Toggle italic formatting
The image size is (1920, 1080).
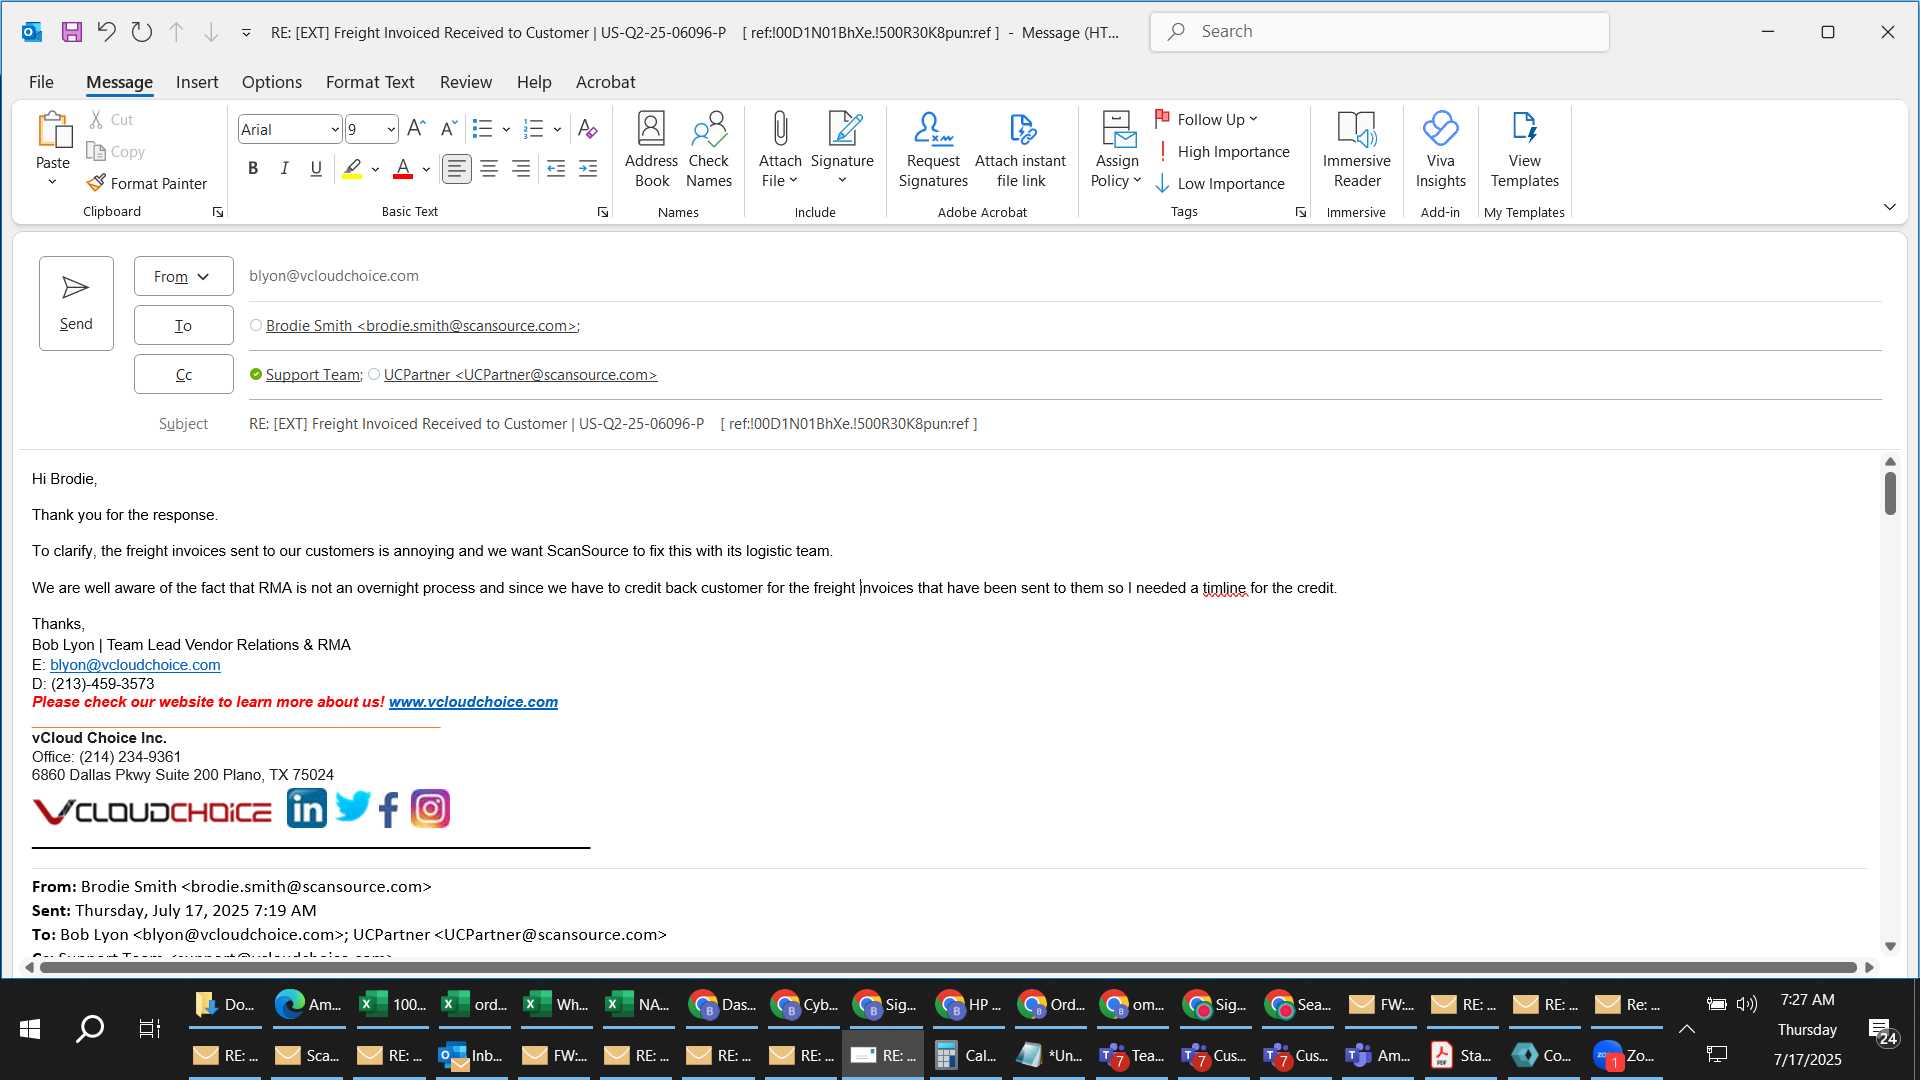284,168
